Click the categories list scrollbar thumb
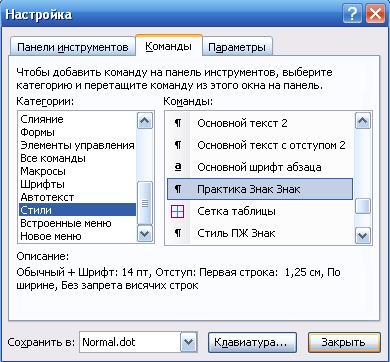The image size is (390, 362). tap(145, 203)
